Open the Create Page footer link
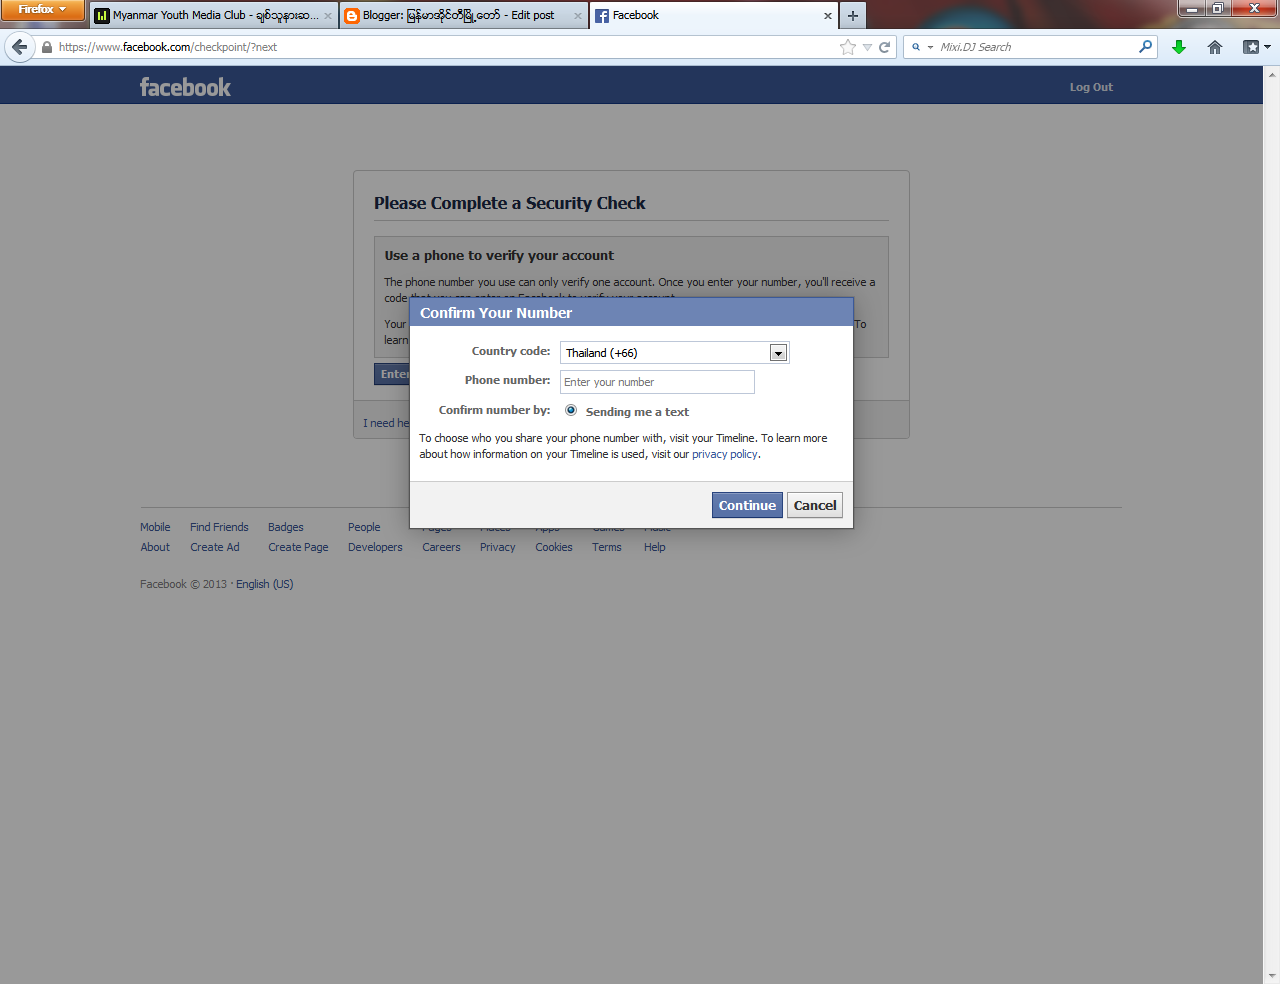This screenshot has width=1280, height=984. point(298,547)
